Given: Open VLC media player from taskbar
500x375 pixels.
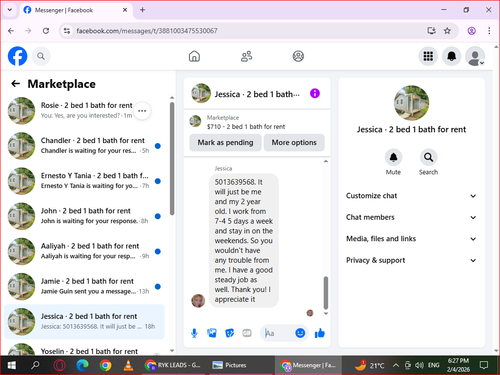Looking at the screenshot, I should pos(128,365).
